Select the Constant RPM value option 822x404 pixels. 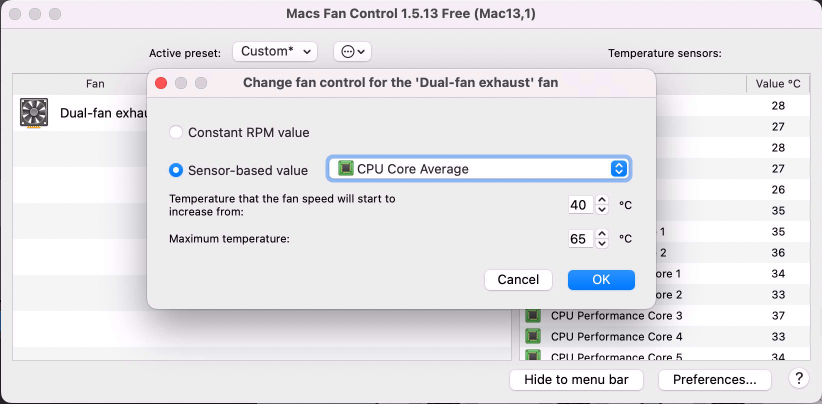coord(177,132)
